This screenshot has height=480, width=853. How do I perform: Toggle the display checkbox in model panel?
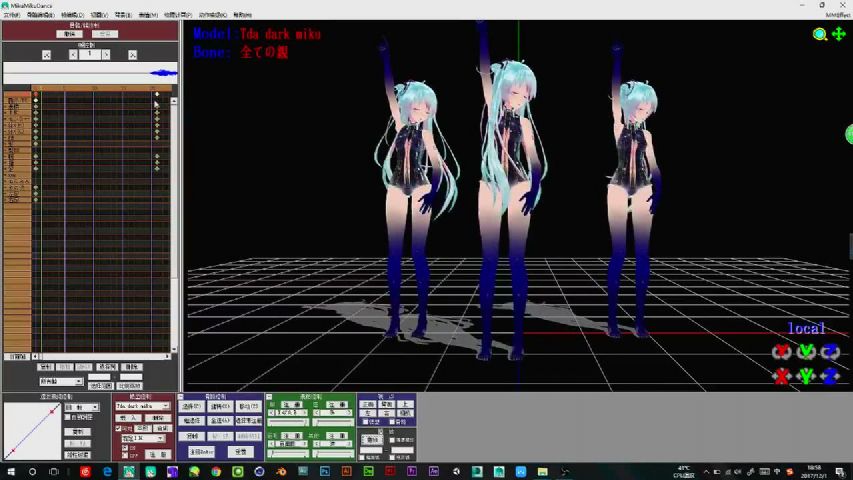[118, 428]
